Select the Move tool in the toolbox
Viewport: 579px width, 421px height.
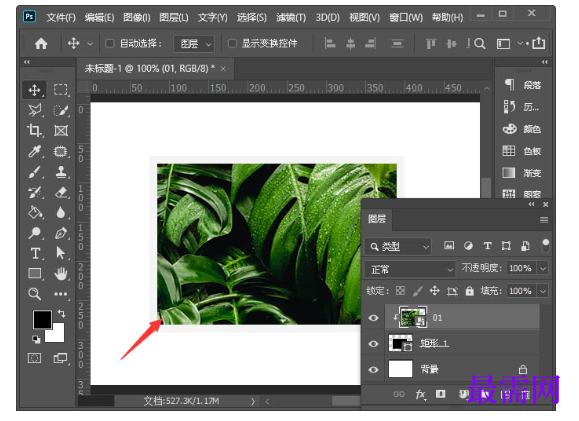point(35,90)
